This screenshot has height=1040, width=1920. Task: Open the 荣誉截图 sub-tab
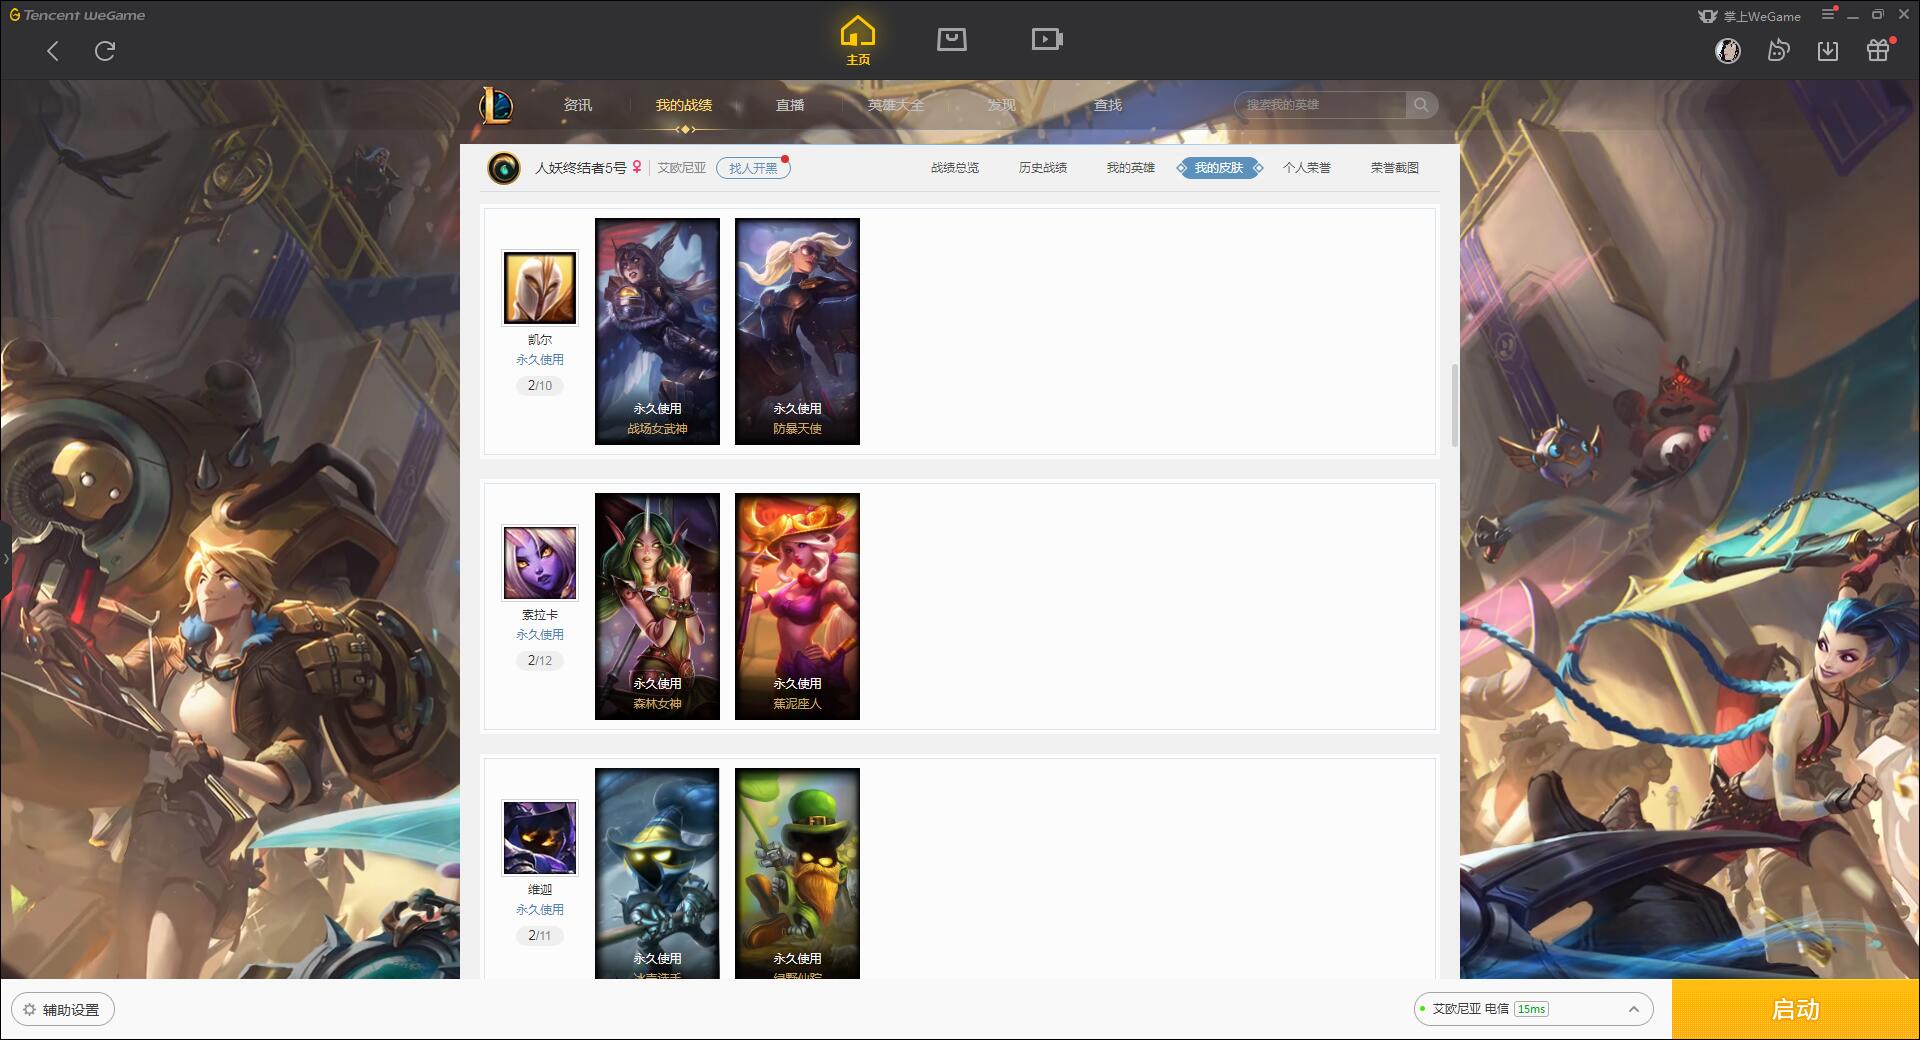[1395, 168]
